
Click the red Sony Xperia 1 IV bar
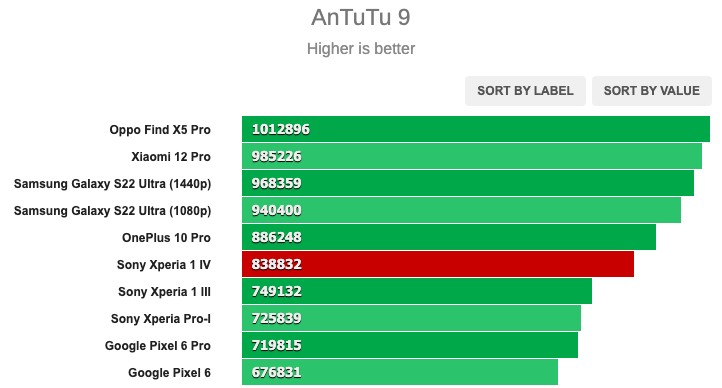point(438,264)
